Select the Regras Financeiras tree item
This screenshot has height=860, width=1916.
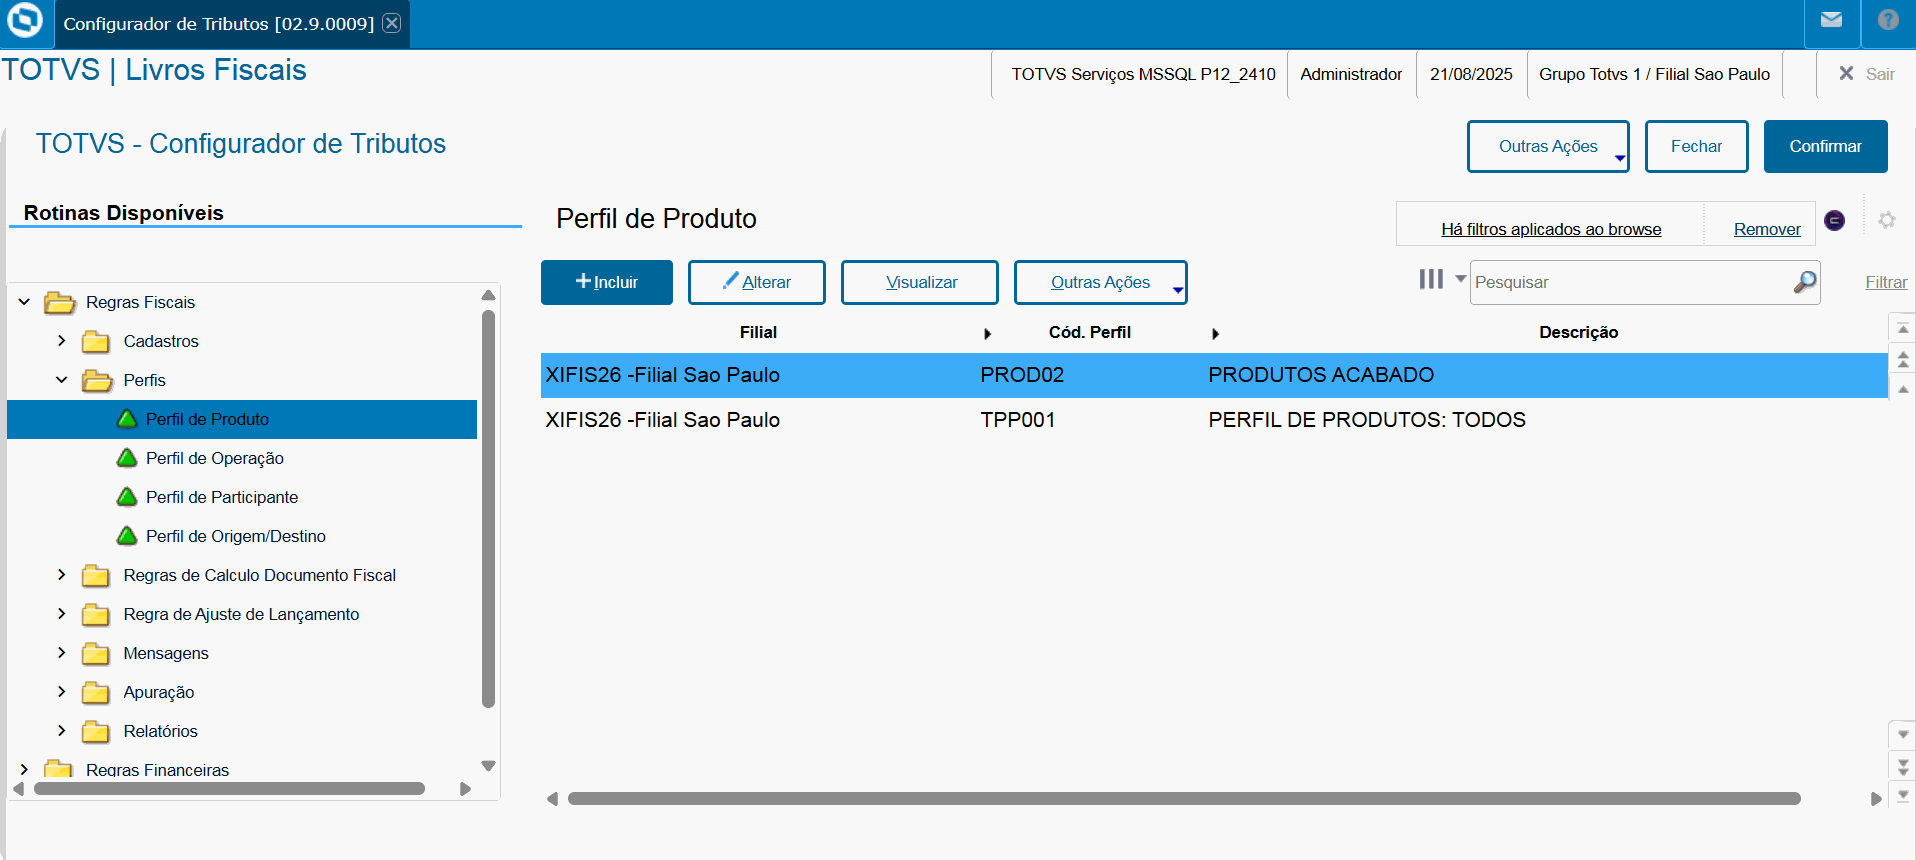click(x=157, y=770)
